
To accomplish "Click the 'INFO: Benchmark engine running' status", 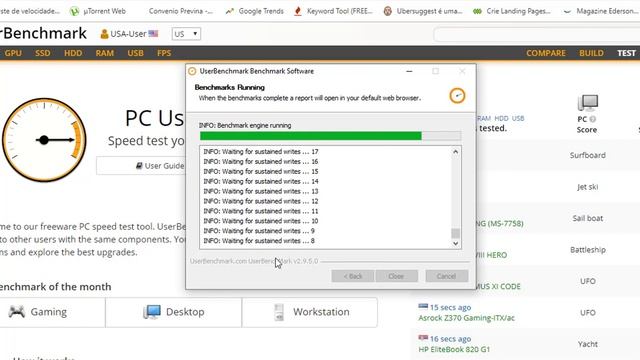I will tap(245, 125).
